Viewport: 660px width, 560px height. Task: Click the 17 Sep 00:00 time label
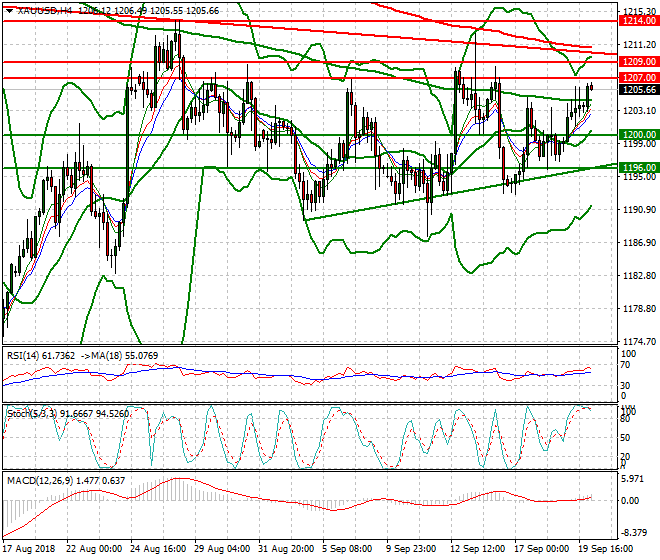(x=541, y=549)
